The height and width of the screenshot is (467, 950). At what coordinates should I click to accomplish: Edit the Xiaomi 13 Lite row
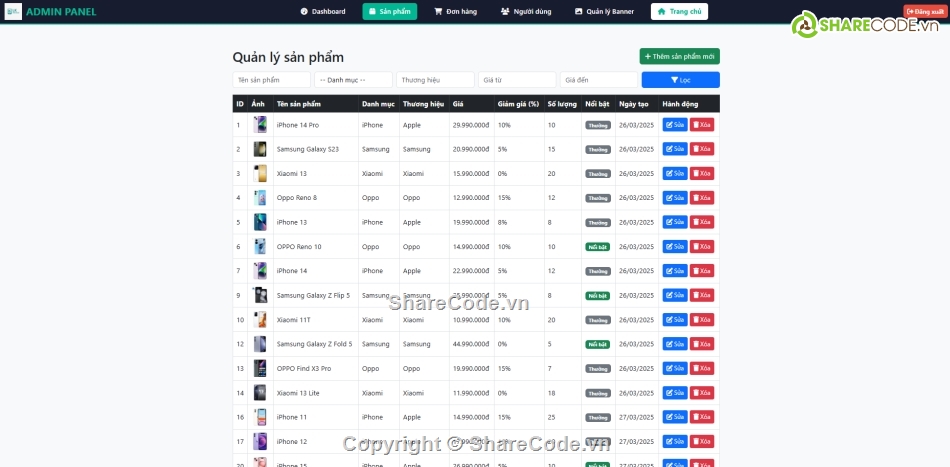coord(674,393)
